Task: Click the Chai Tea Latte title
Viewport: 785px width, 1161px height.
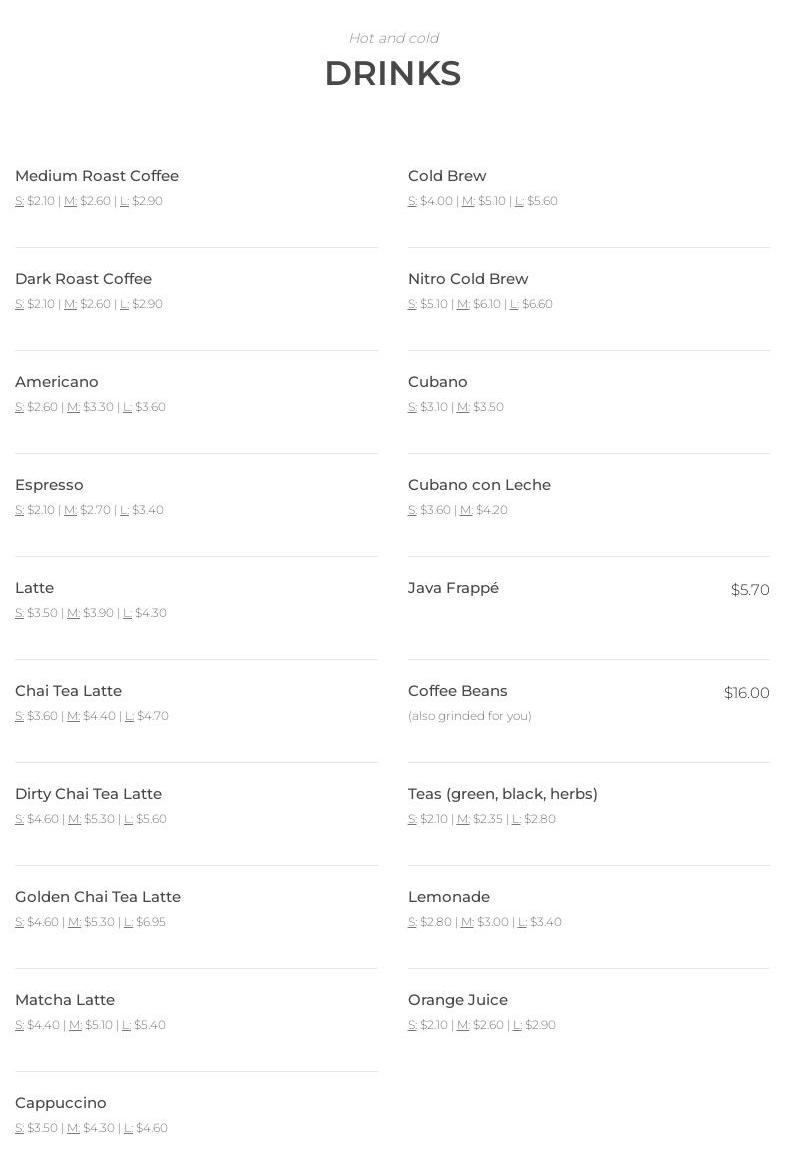Action: 68,691
